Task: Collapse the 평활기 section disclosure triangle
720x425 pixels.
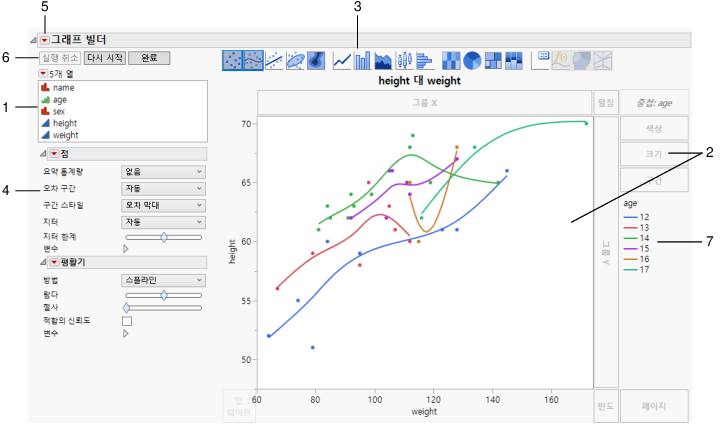Action: (x=43, y=262)
